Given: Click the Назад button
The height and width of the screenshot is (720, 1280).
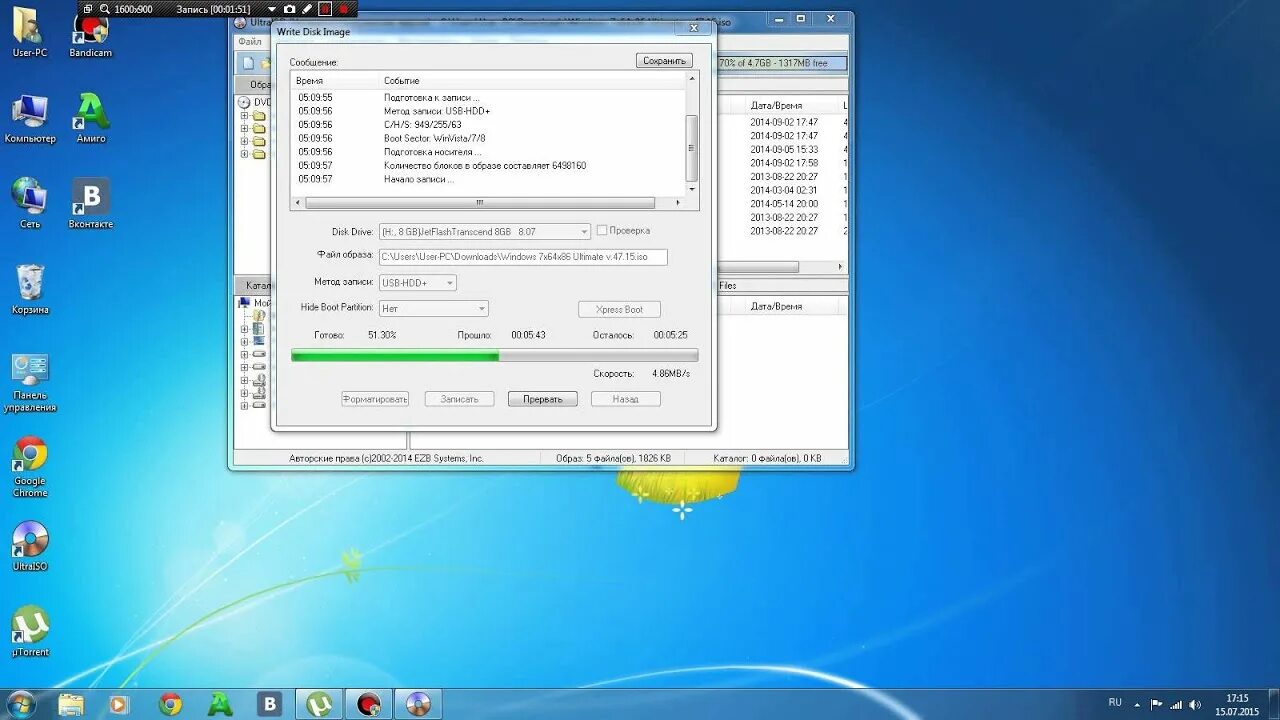Looking at the screenshot, I should pyautogui.click(x=625, y=399).
